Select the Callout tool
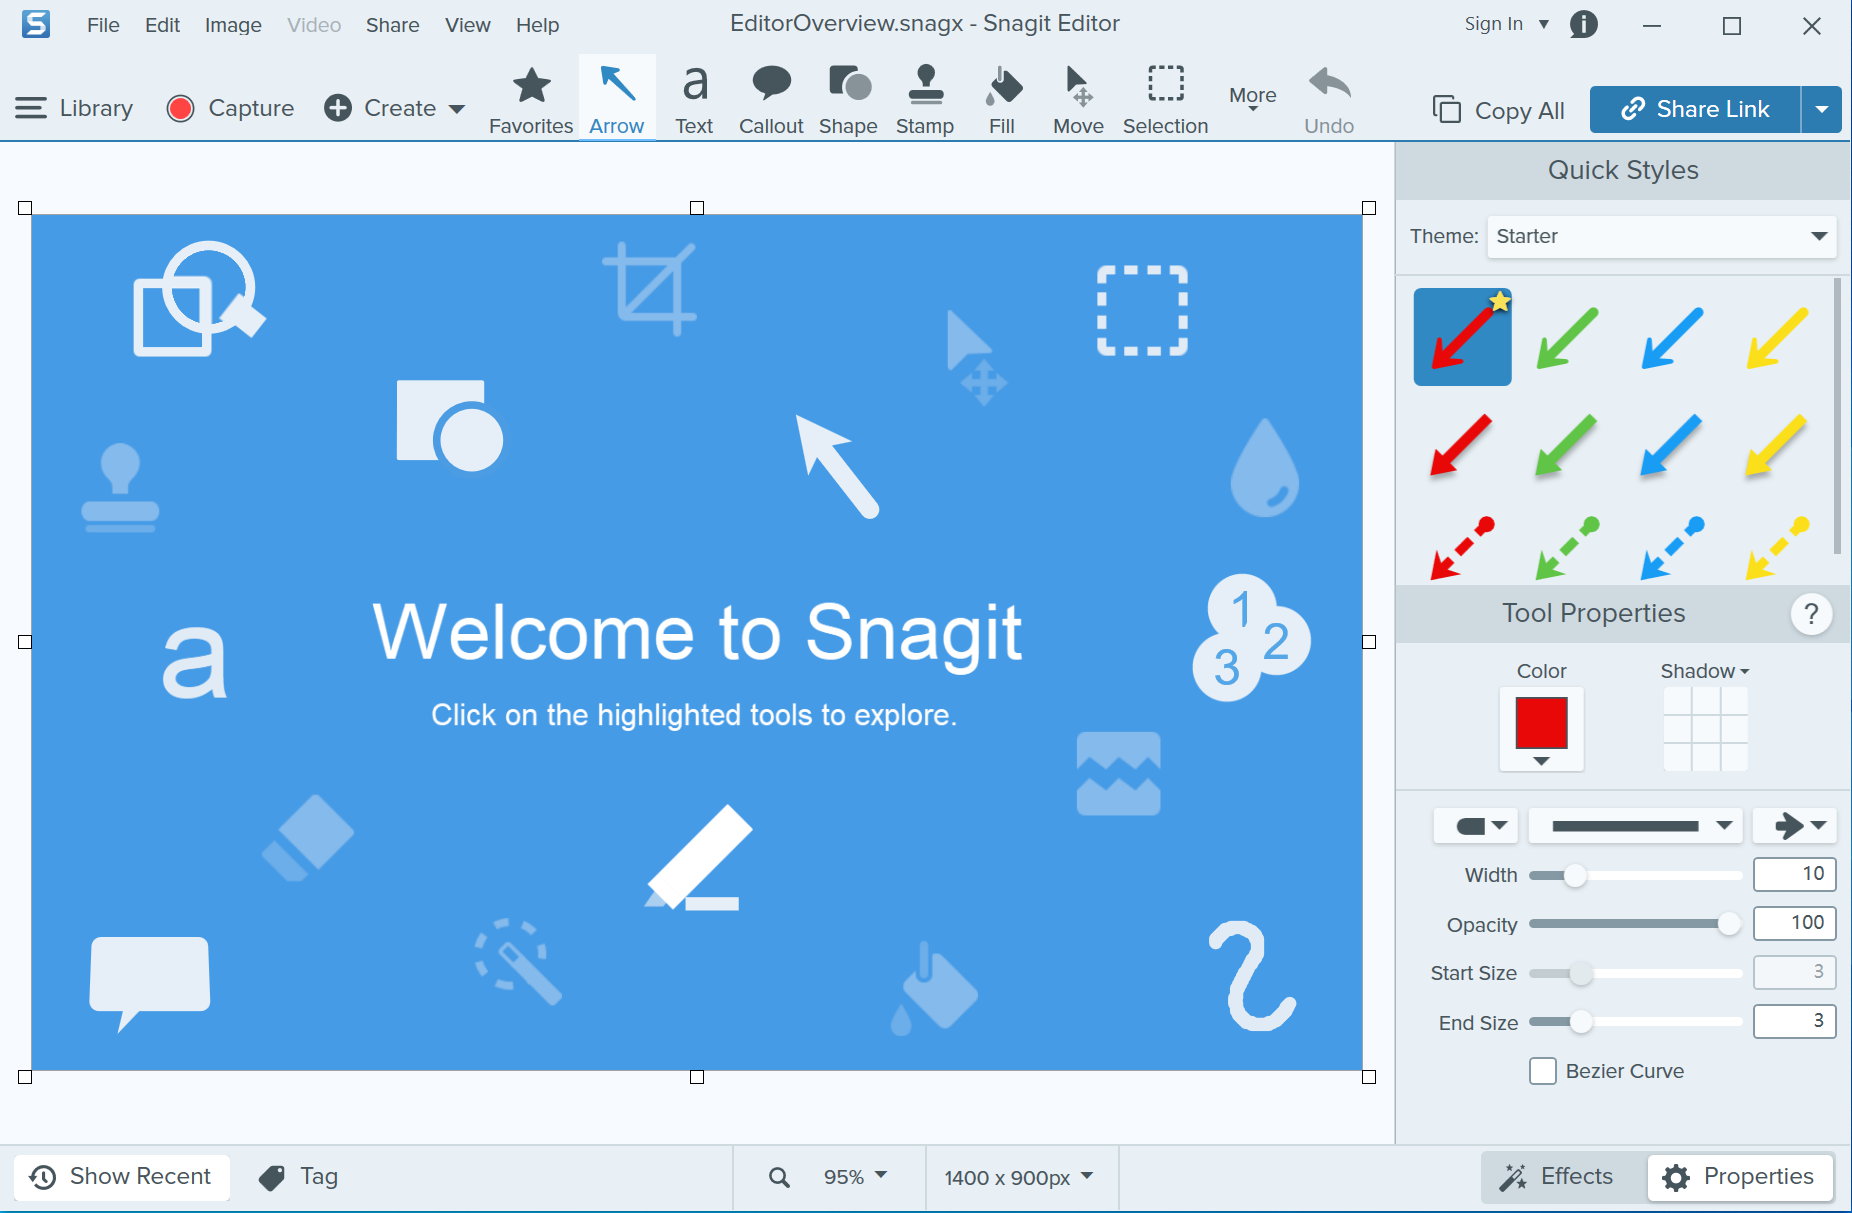The width and height of the screenshot is (1852, 1213). tap(771, 100)
